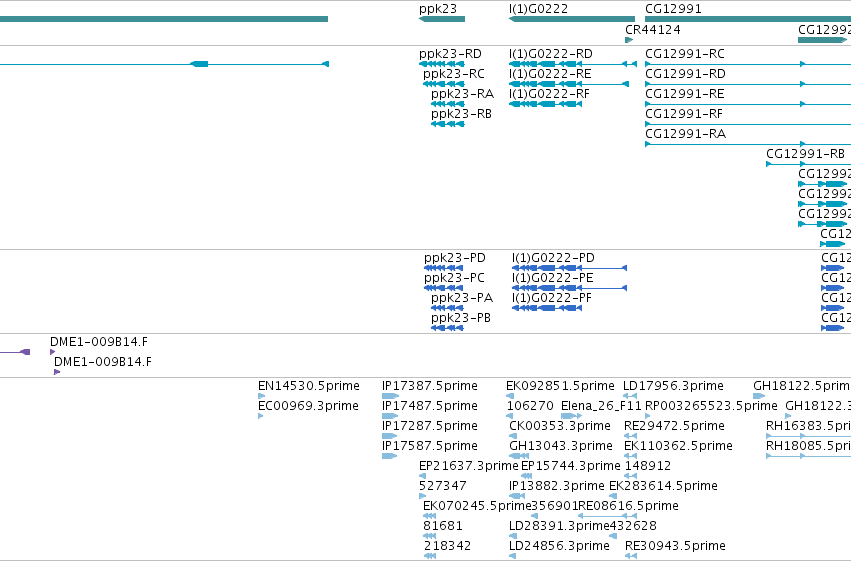This screenshot has width=851, height=561.
Task: Click the CG12991-RF transcript label
Action: pos(684,114)
